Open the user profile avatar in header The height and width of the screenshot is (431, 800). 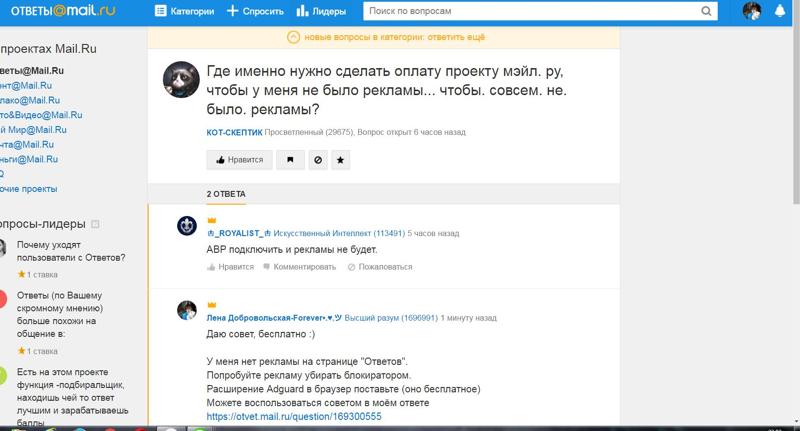[752, 11]
